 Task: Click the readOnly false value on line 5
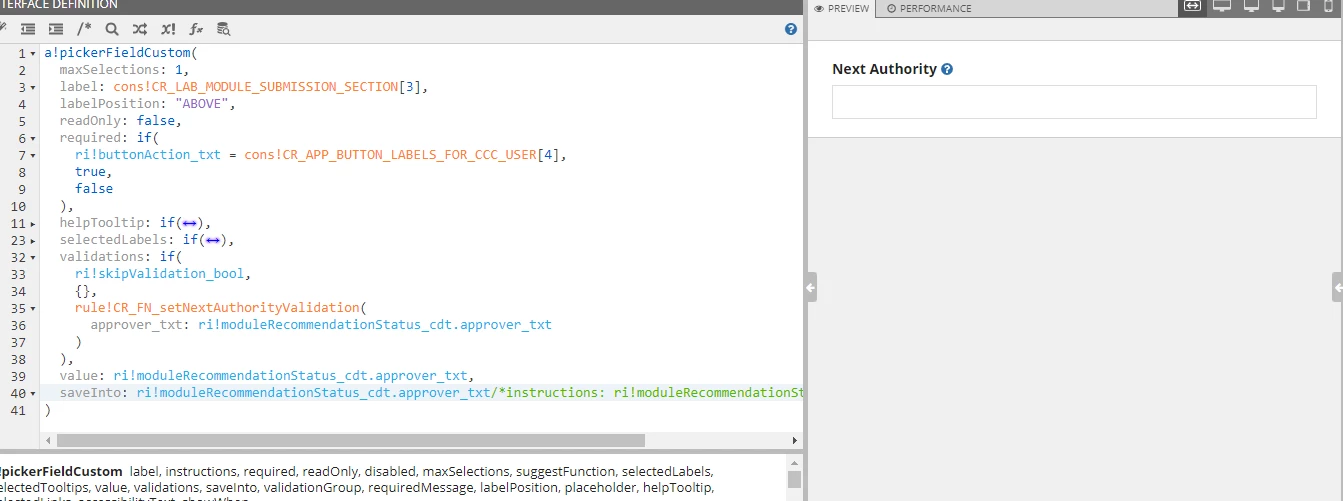point(156,121)
